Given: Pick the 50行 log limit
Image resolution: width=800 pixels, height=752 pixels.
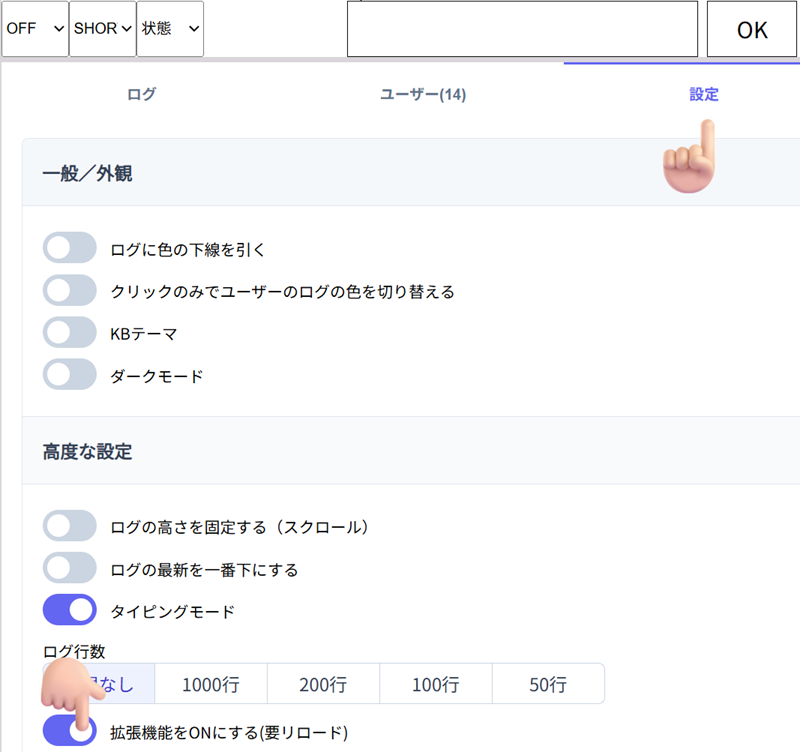Looking at the screenshot, I should tap(548, 685).
